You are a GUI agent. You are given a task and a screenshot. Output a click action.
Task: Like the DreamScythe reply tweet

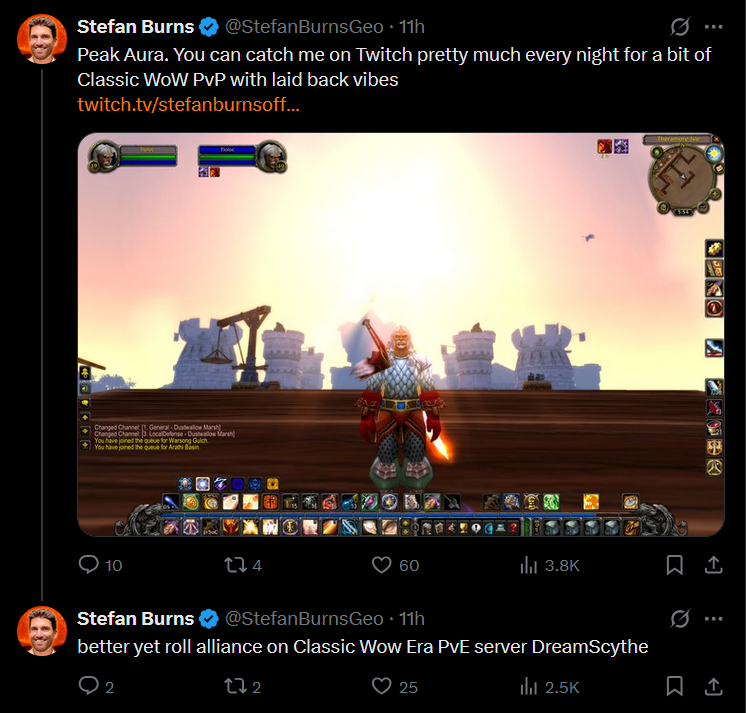(x=394, y=687)
